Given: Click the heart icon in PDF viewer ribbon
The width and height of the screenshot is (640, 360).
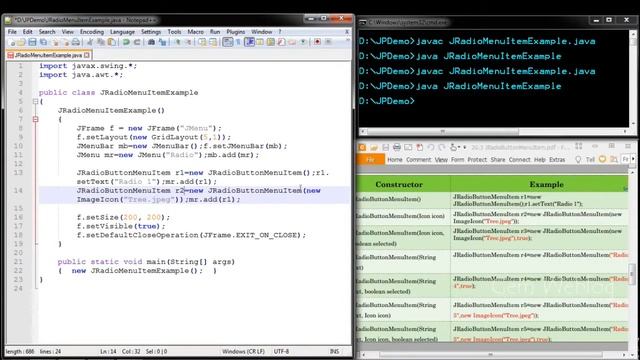Looking at the screenshot, I should [602, 159].
